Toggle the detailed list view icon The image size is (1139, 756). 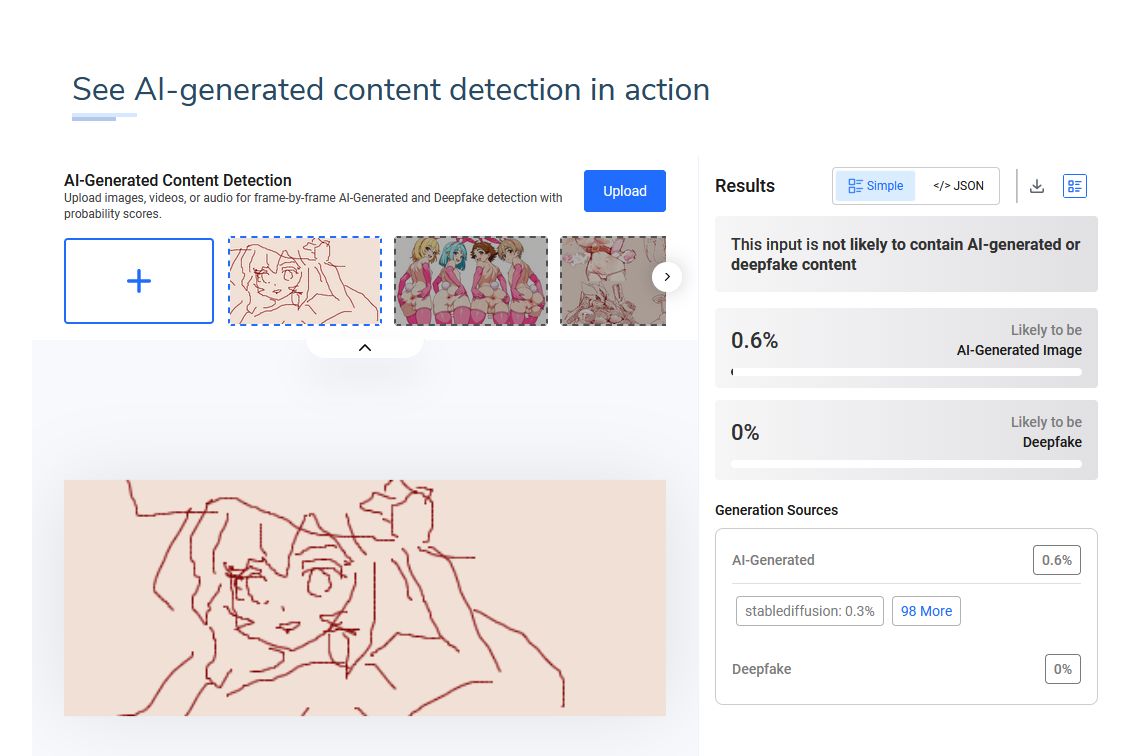click(1074, 186)
